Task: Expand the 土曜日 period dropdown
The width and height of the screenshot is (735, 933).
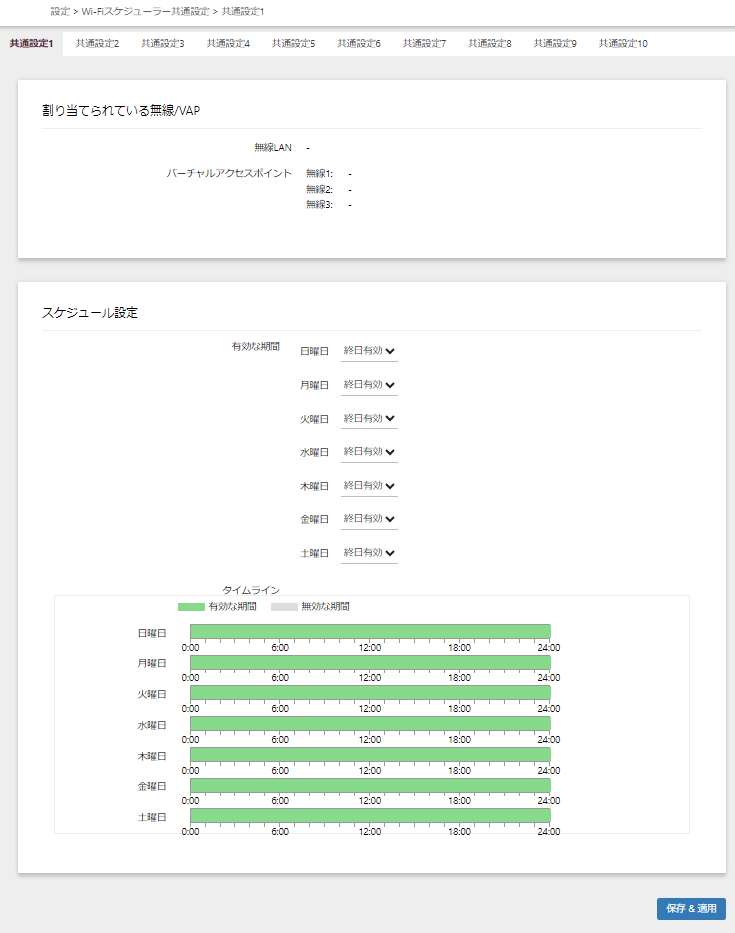Action: point(369,553)
